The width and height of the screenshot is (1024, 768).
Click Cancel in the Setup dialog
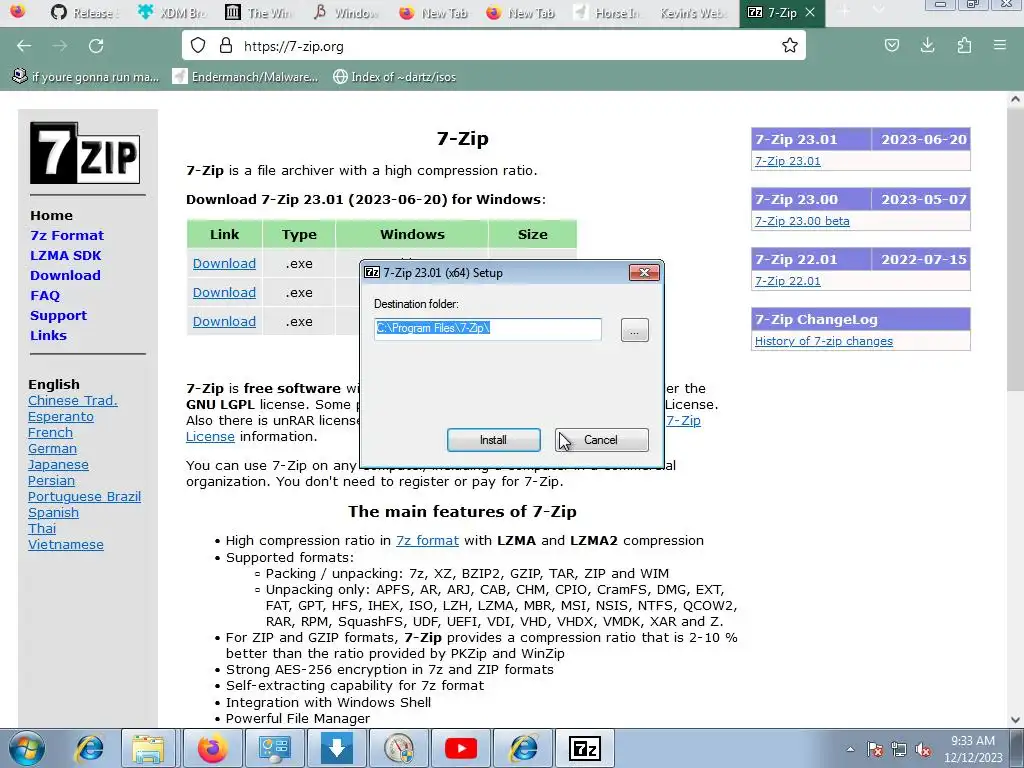click(x=601, y=440)
